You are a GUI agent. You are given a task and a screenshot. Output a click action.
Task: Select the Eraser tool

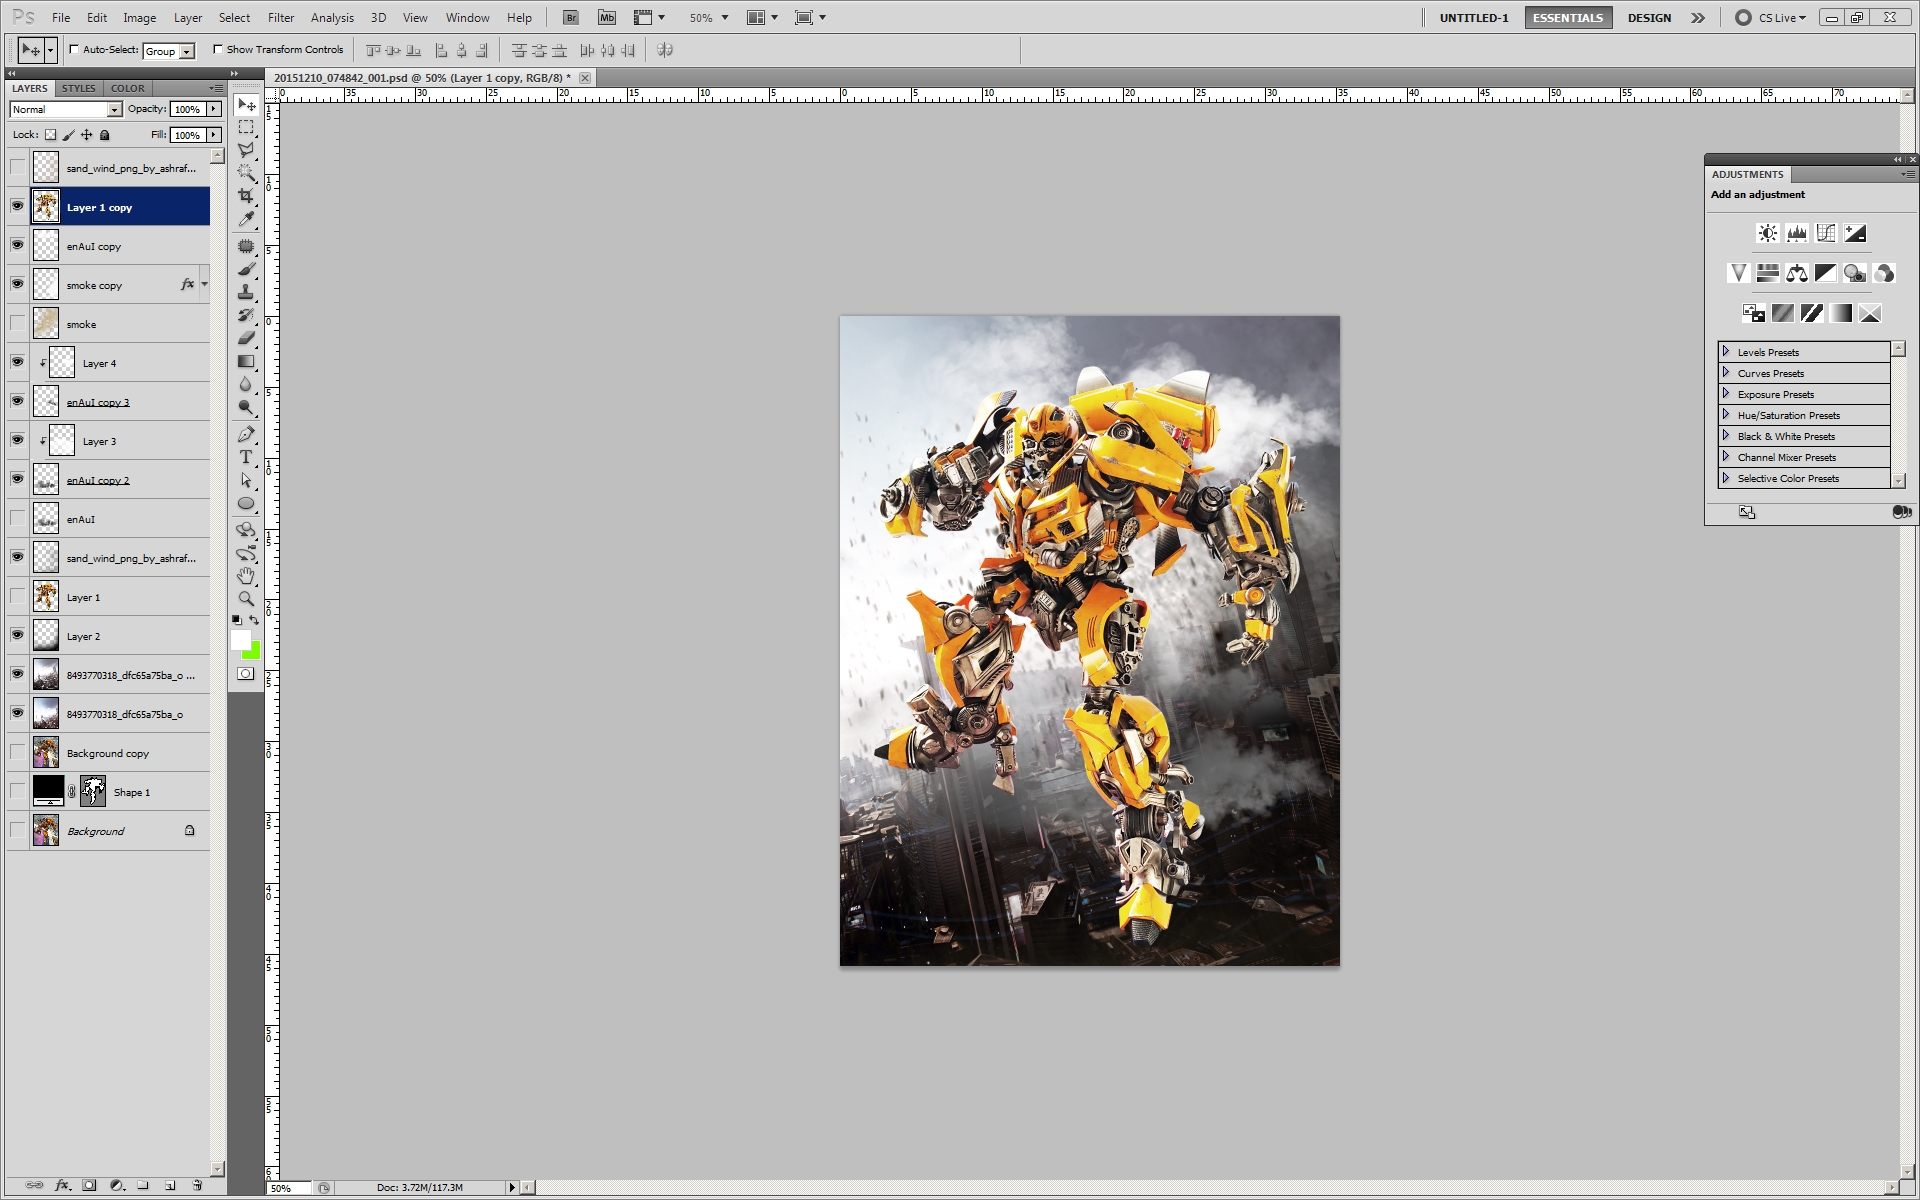click(246, 338)
